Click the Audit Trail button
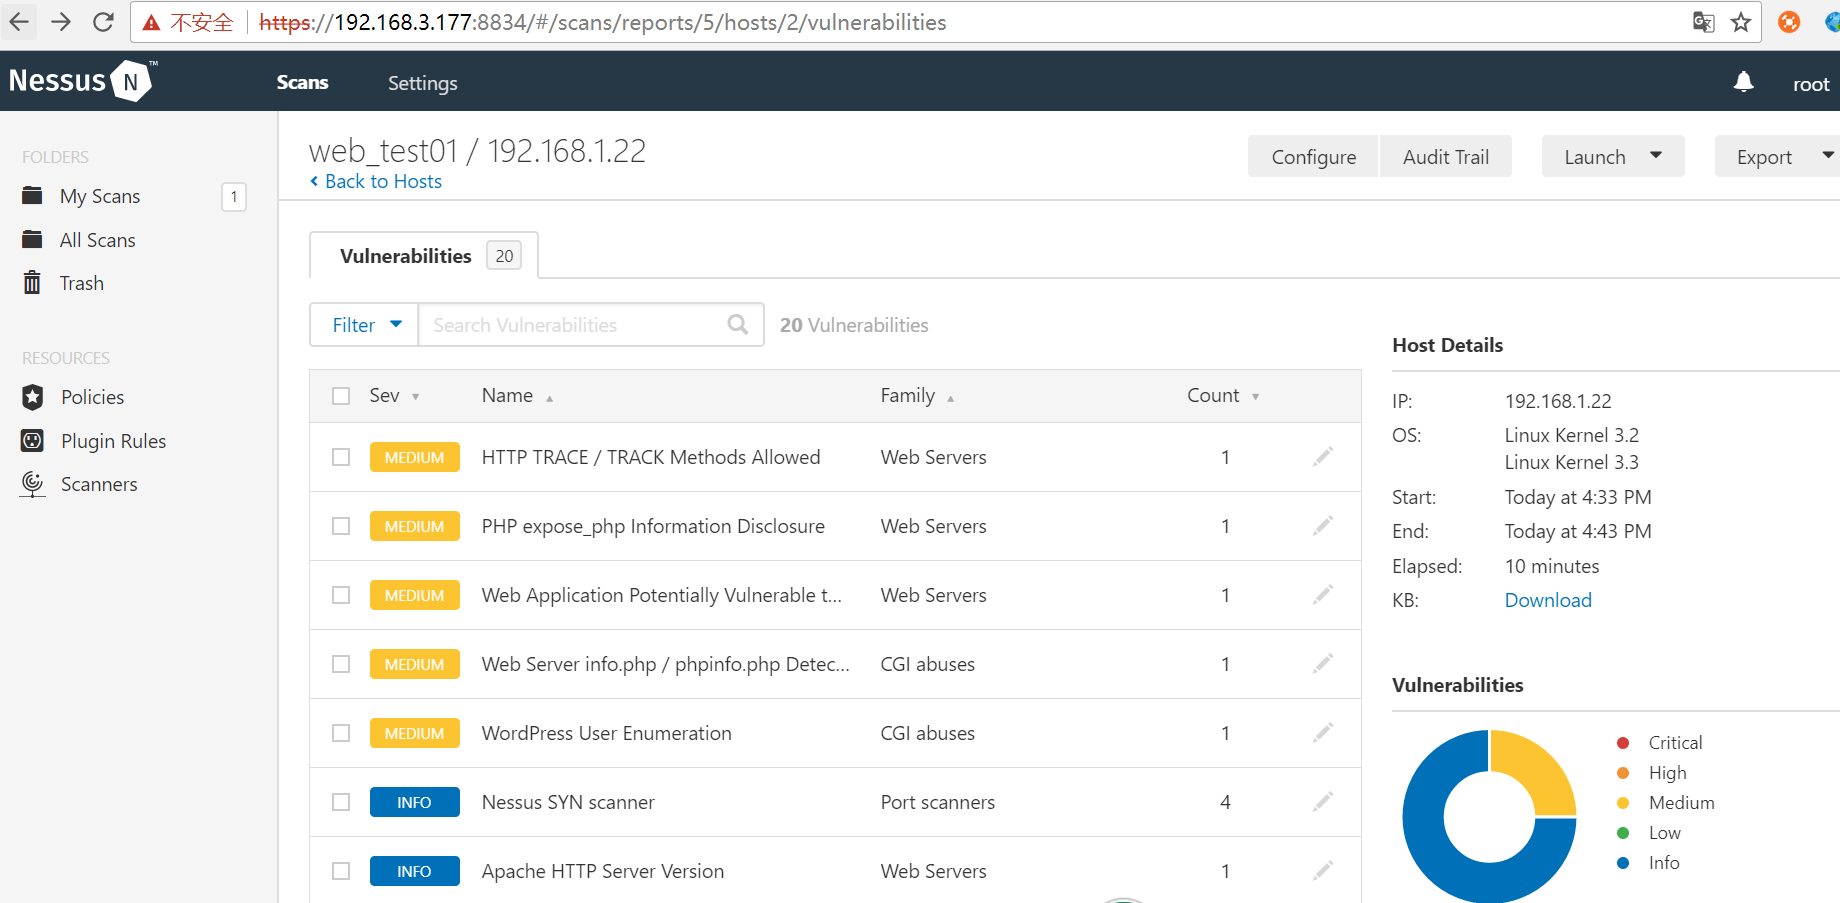 (1445, 156)
